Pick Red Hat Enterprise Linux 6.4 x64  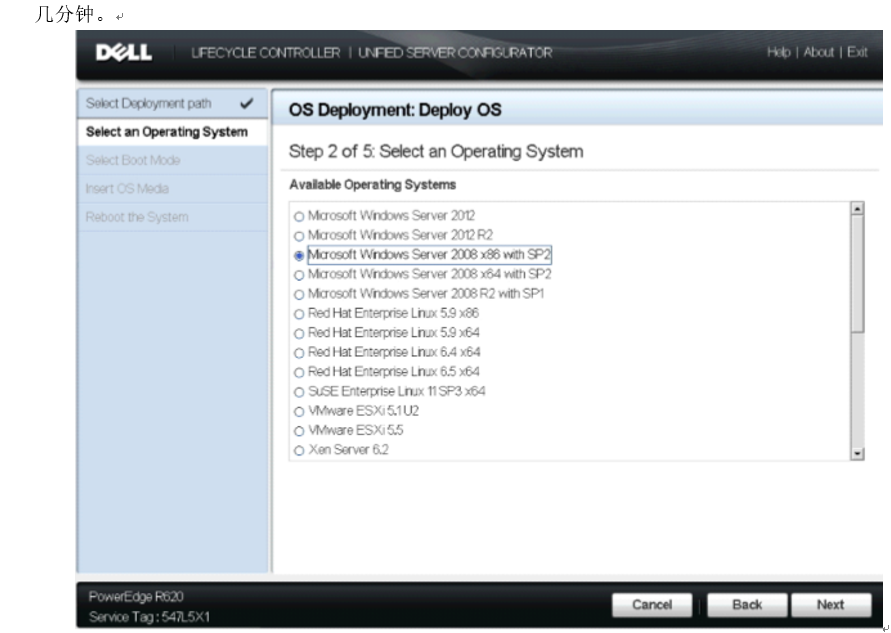pyautogui.click(x=299, y=353)
